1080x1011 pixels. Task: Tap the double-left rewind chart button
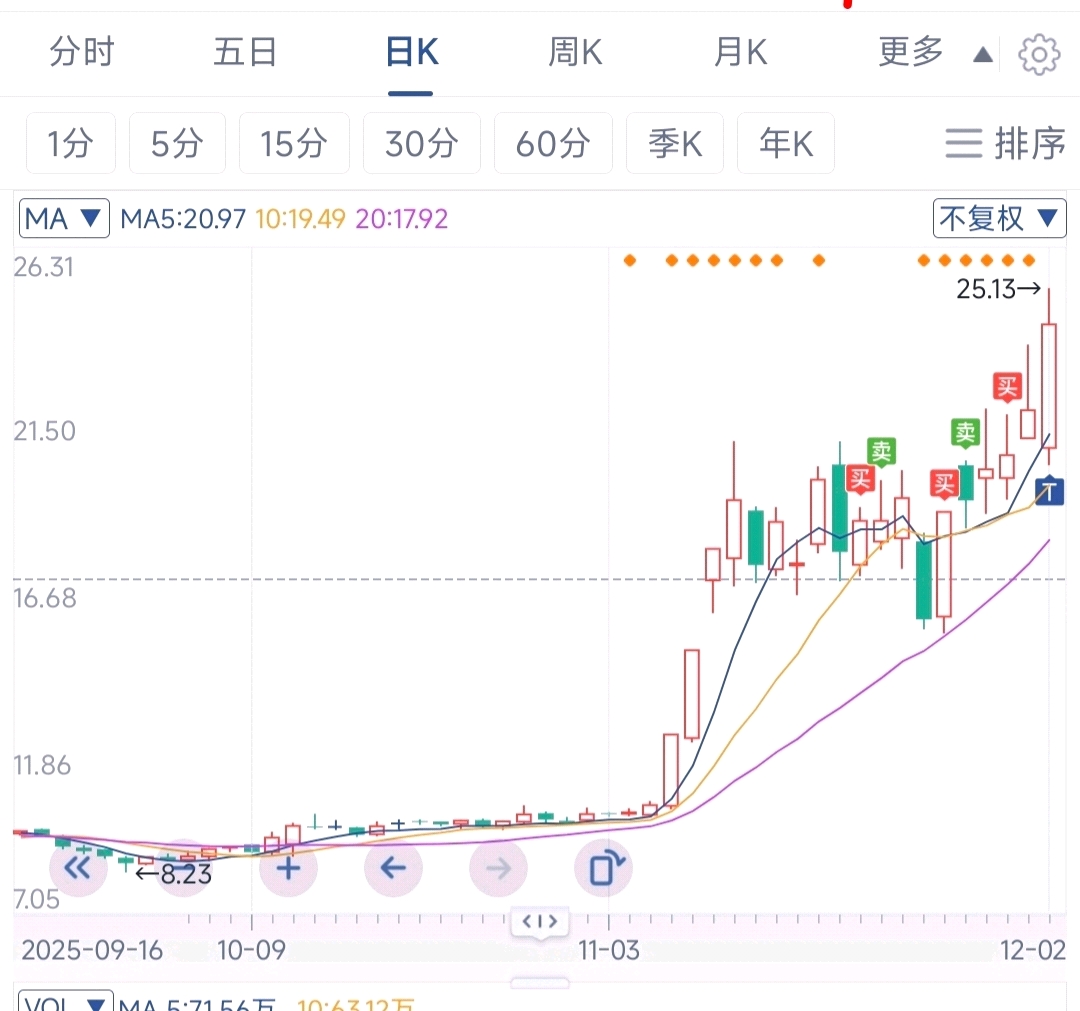[78, 868]
